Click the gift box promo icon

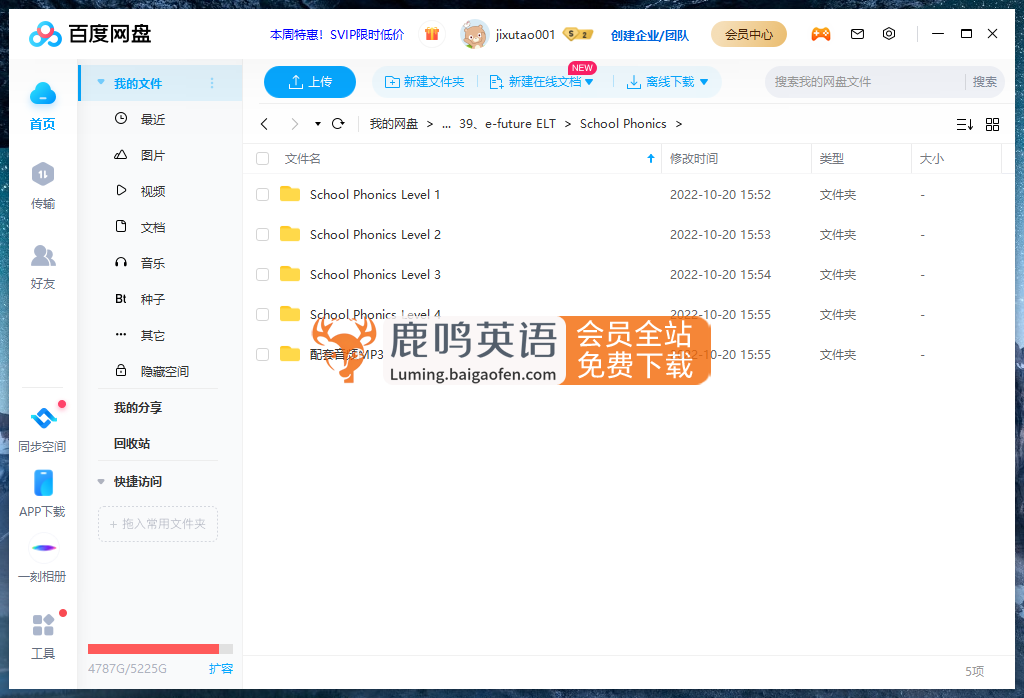(432, 34)
